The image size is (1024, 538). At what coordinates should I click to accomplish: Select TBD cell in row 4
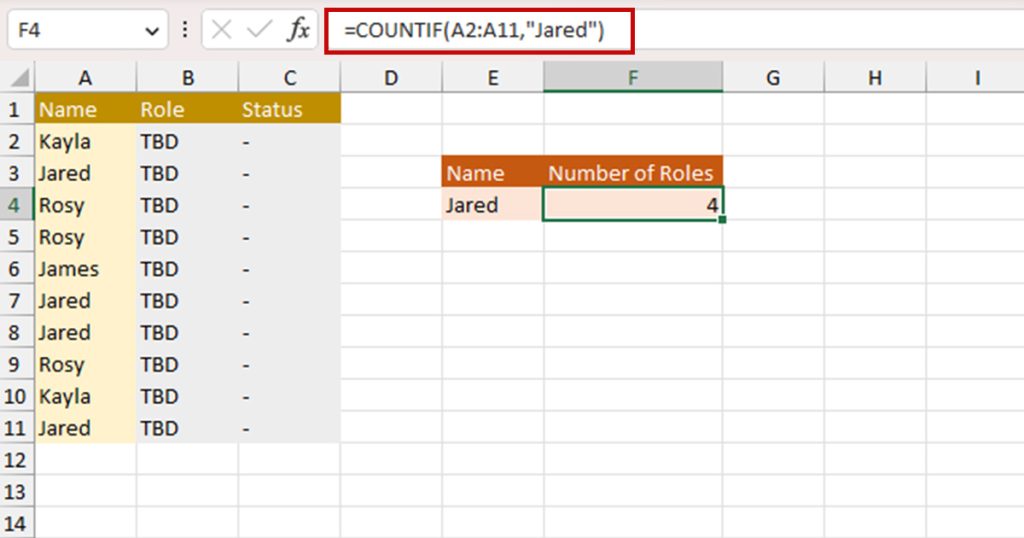click(187, 205)
